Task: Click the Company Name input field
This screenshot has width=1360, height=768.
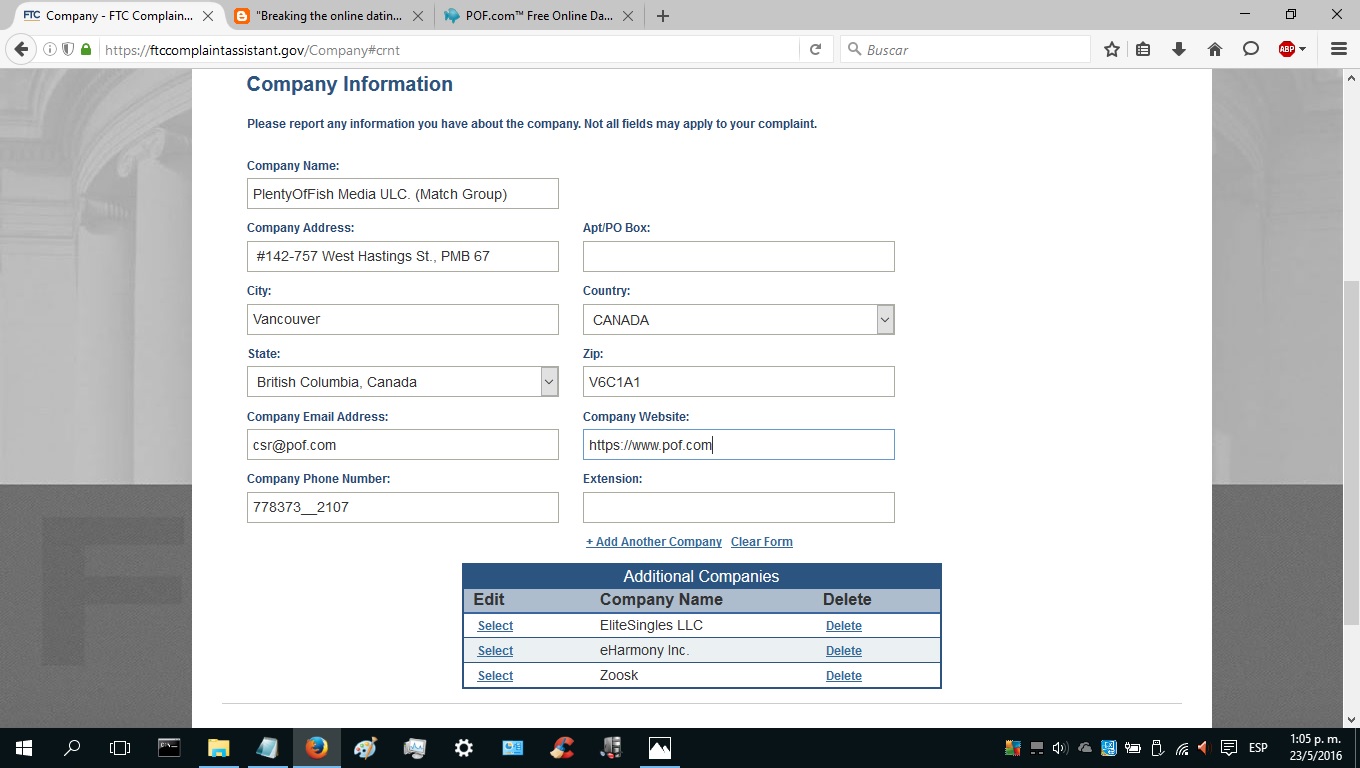Action: pyautogui.click(x=403, y=194)
